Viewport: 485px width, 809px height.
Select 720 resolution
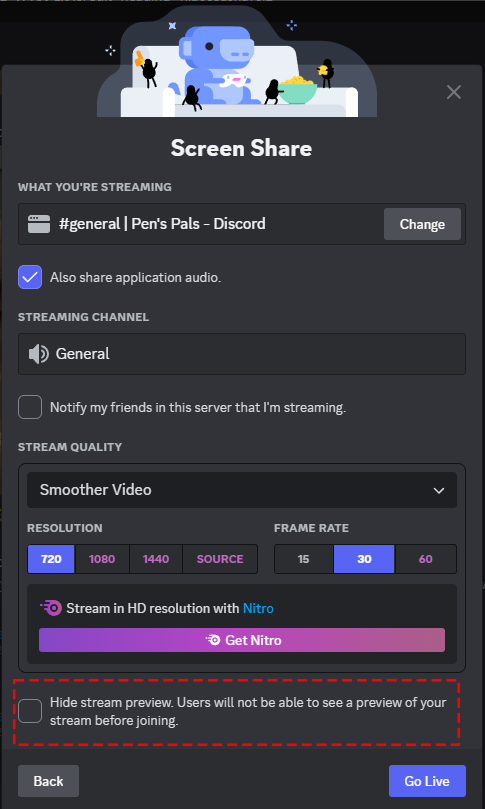(51, 559)
